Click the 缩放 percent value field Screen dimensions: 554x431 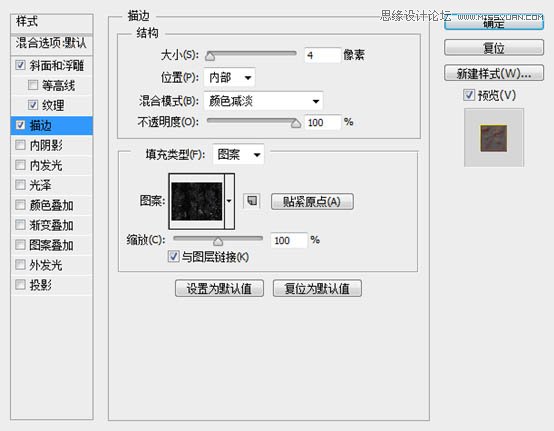[x=289, y=240]
